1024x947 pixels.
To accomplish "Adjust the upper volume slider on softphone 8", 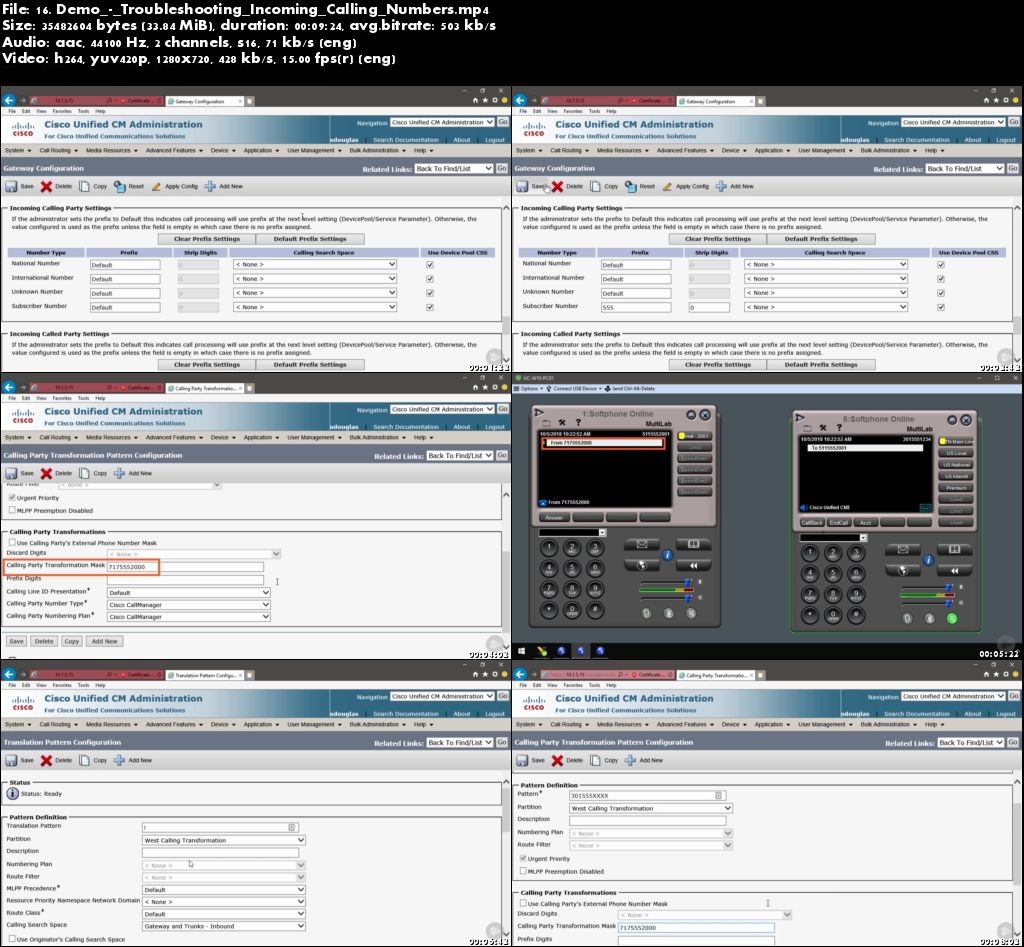I will (x=948, y=587).
